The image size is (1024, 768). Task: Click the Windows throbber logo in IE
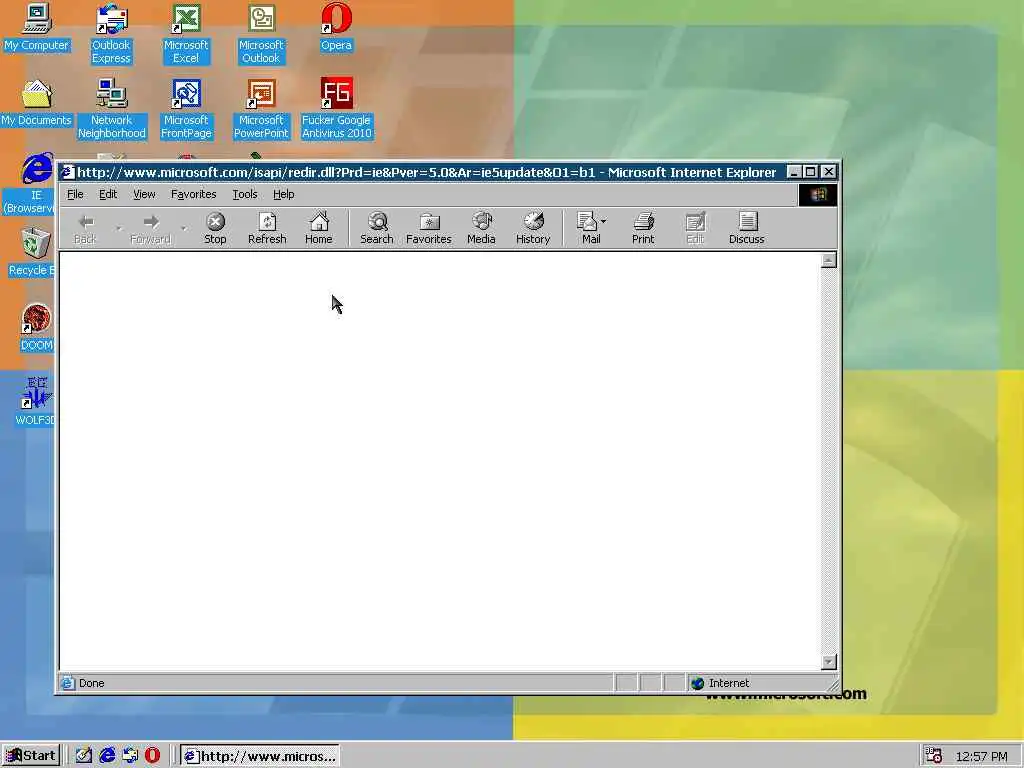pos(818,195)
